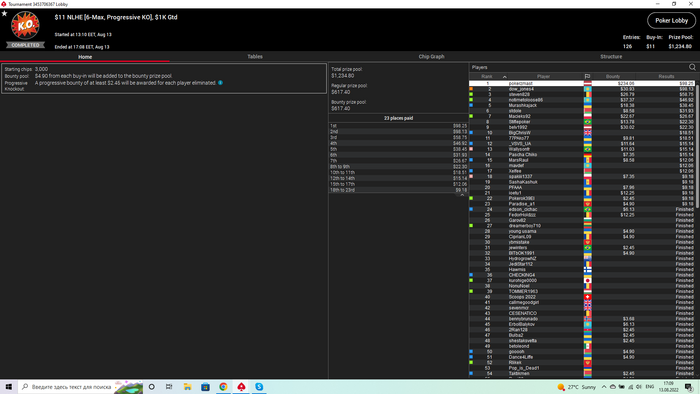700x394 pixels.
Task: Select player SashaKashuk row
Action: point(582,182)
